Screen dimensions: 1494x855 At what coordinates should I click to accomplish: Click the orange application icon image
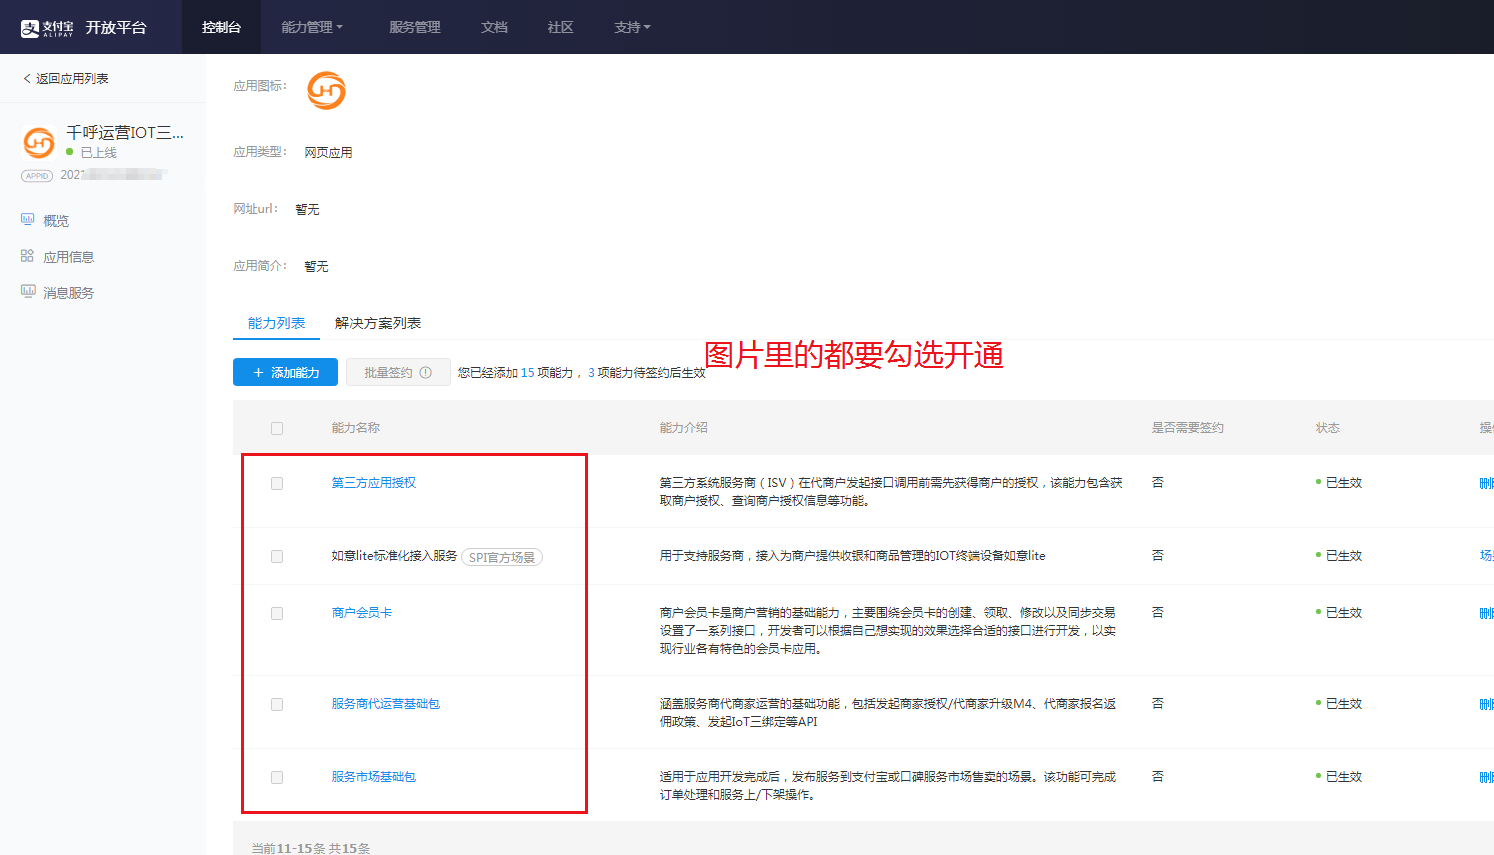[x=326, y=90]
